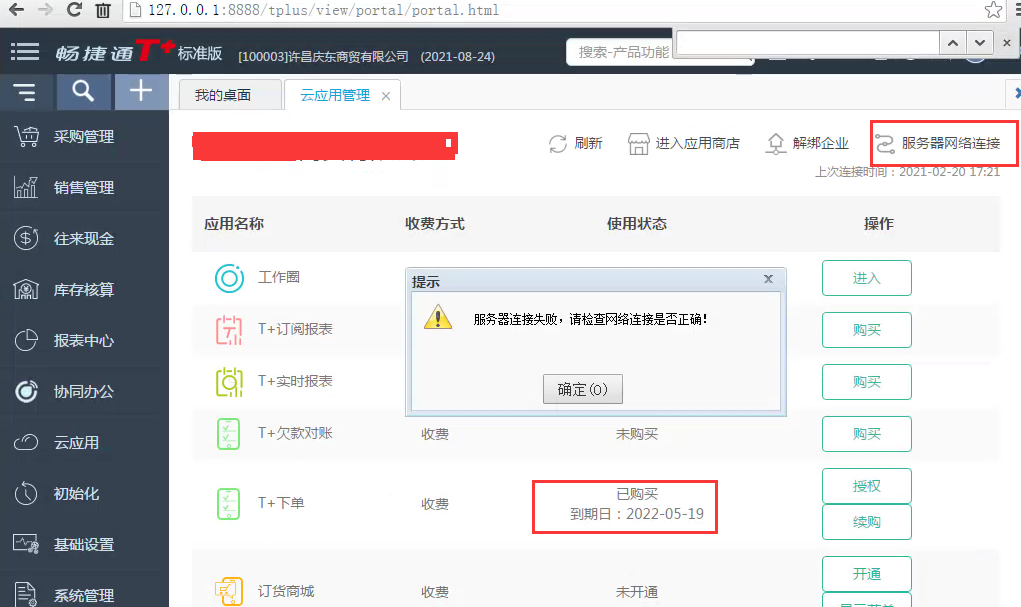Click the warning icon in 提示 dialog
The image size is (1021, 607).
[x=438, y=317]
